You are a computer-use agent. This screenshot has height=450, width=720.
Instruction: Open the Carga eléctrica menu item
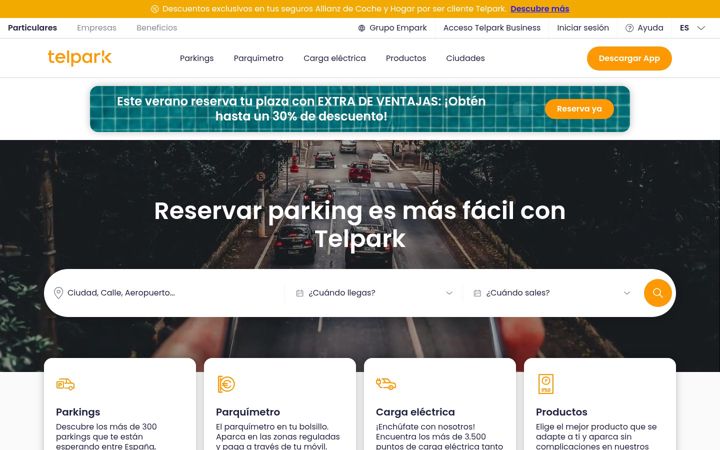tap(335, 58)
